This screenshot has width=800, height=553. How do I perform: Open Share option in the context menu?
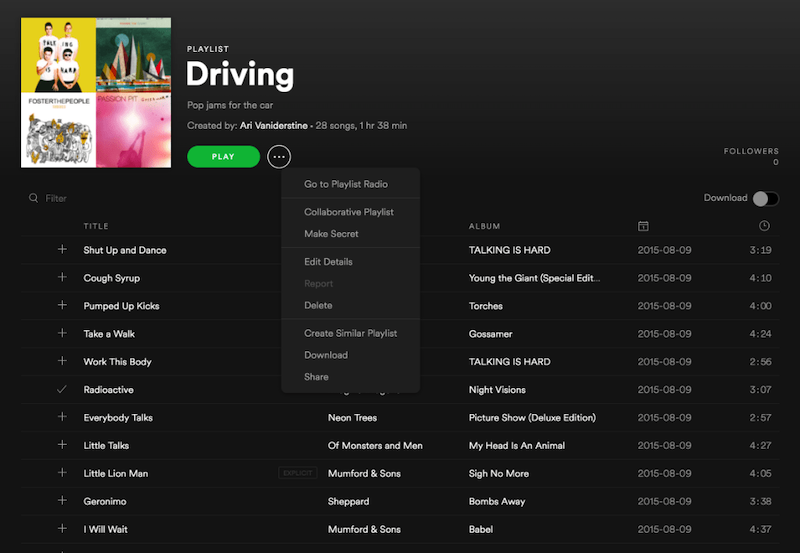point(316,377)
